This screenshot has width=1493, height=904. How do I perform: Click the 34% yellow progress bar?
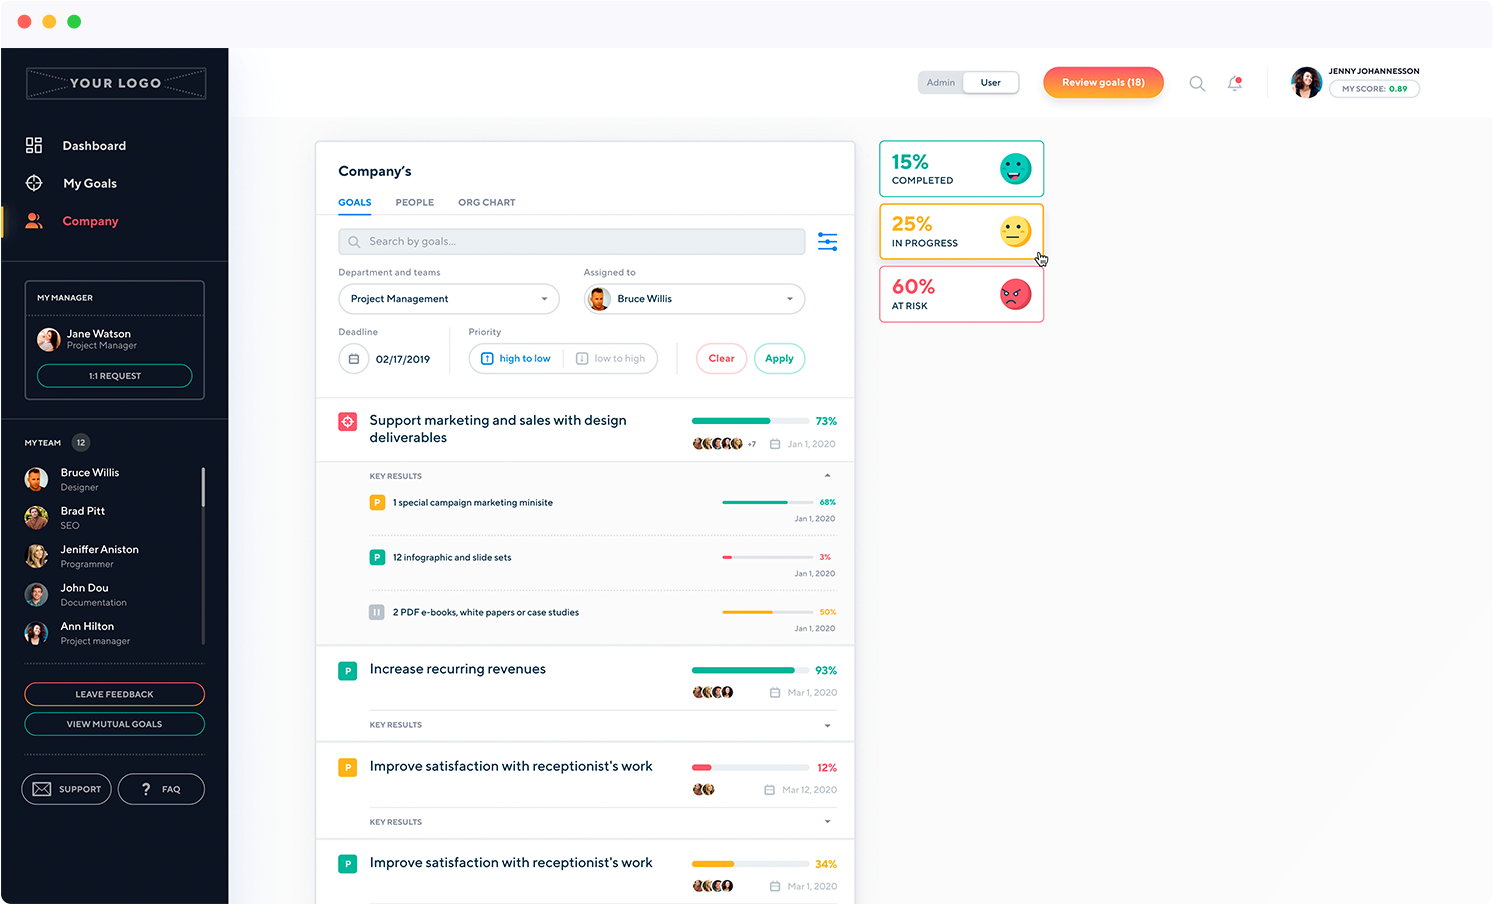point(750,864)
